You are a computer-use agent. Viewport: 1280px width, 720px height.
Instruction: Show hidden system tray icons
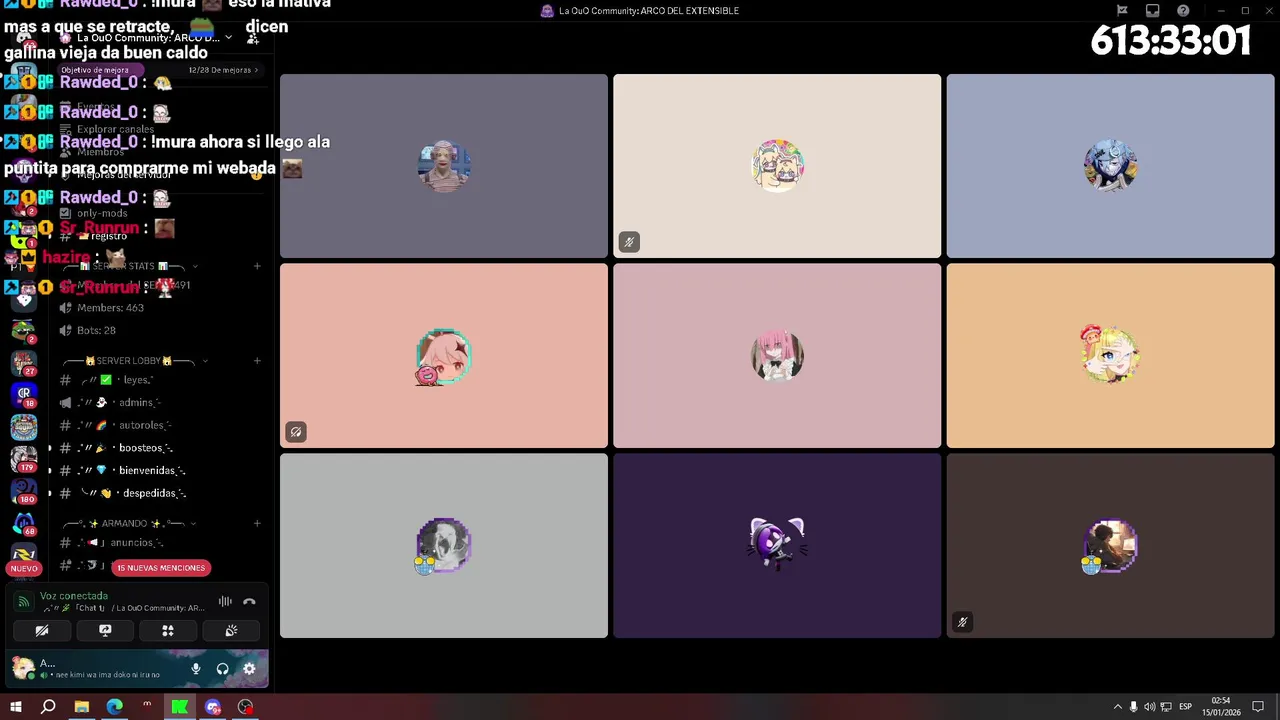point(1118,707)
